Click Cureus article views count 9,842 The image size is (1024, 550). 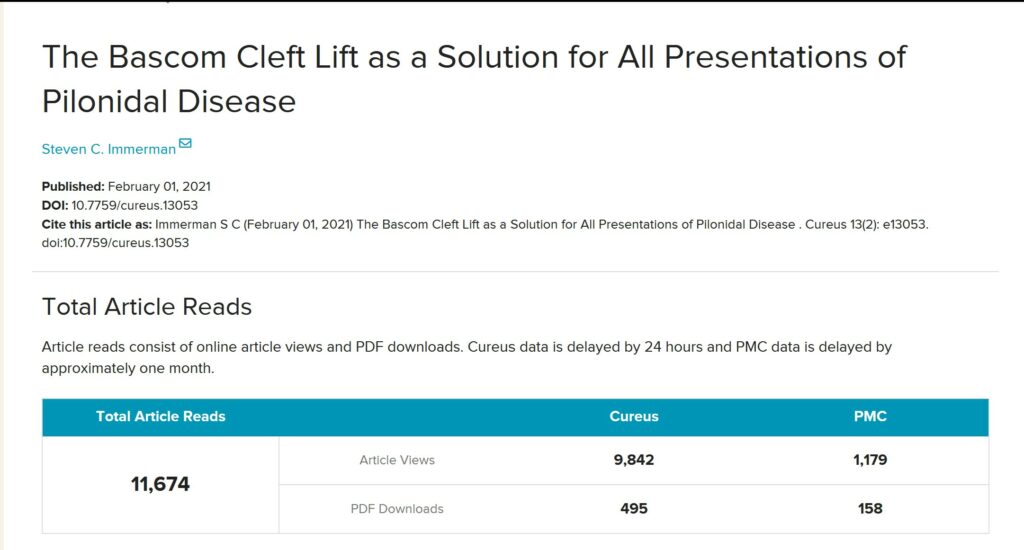[634, 460]
